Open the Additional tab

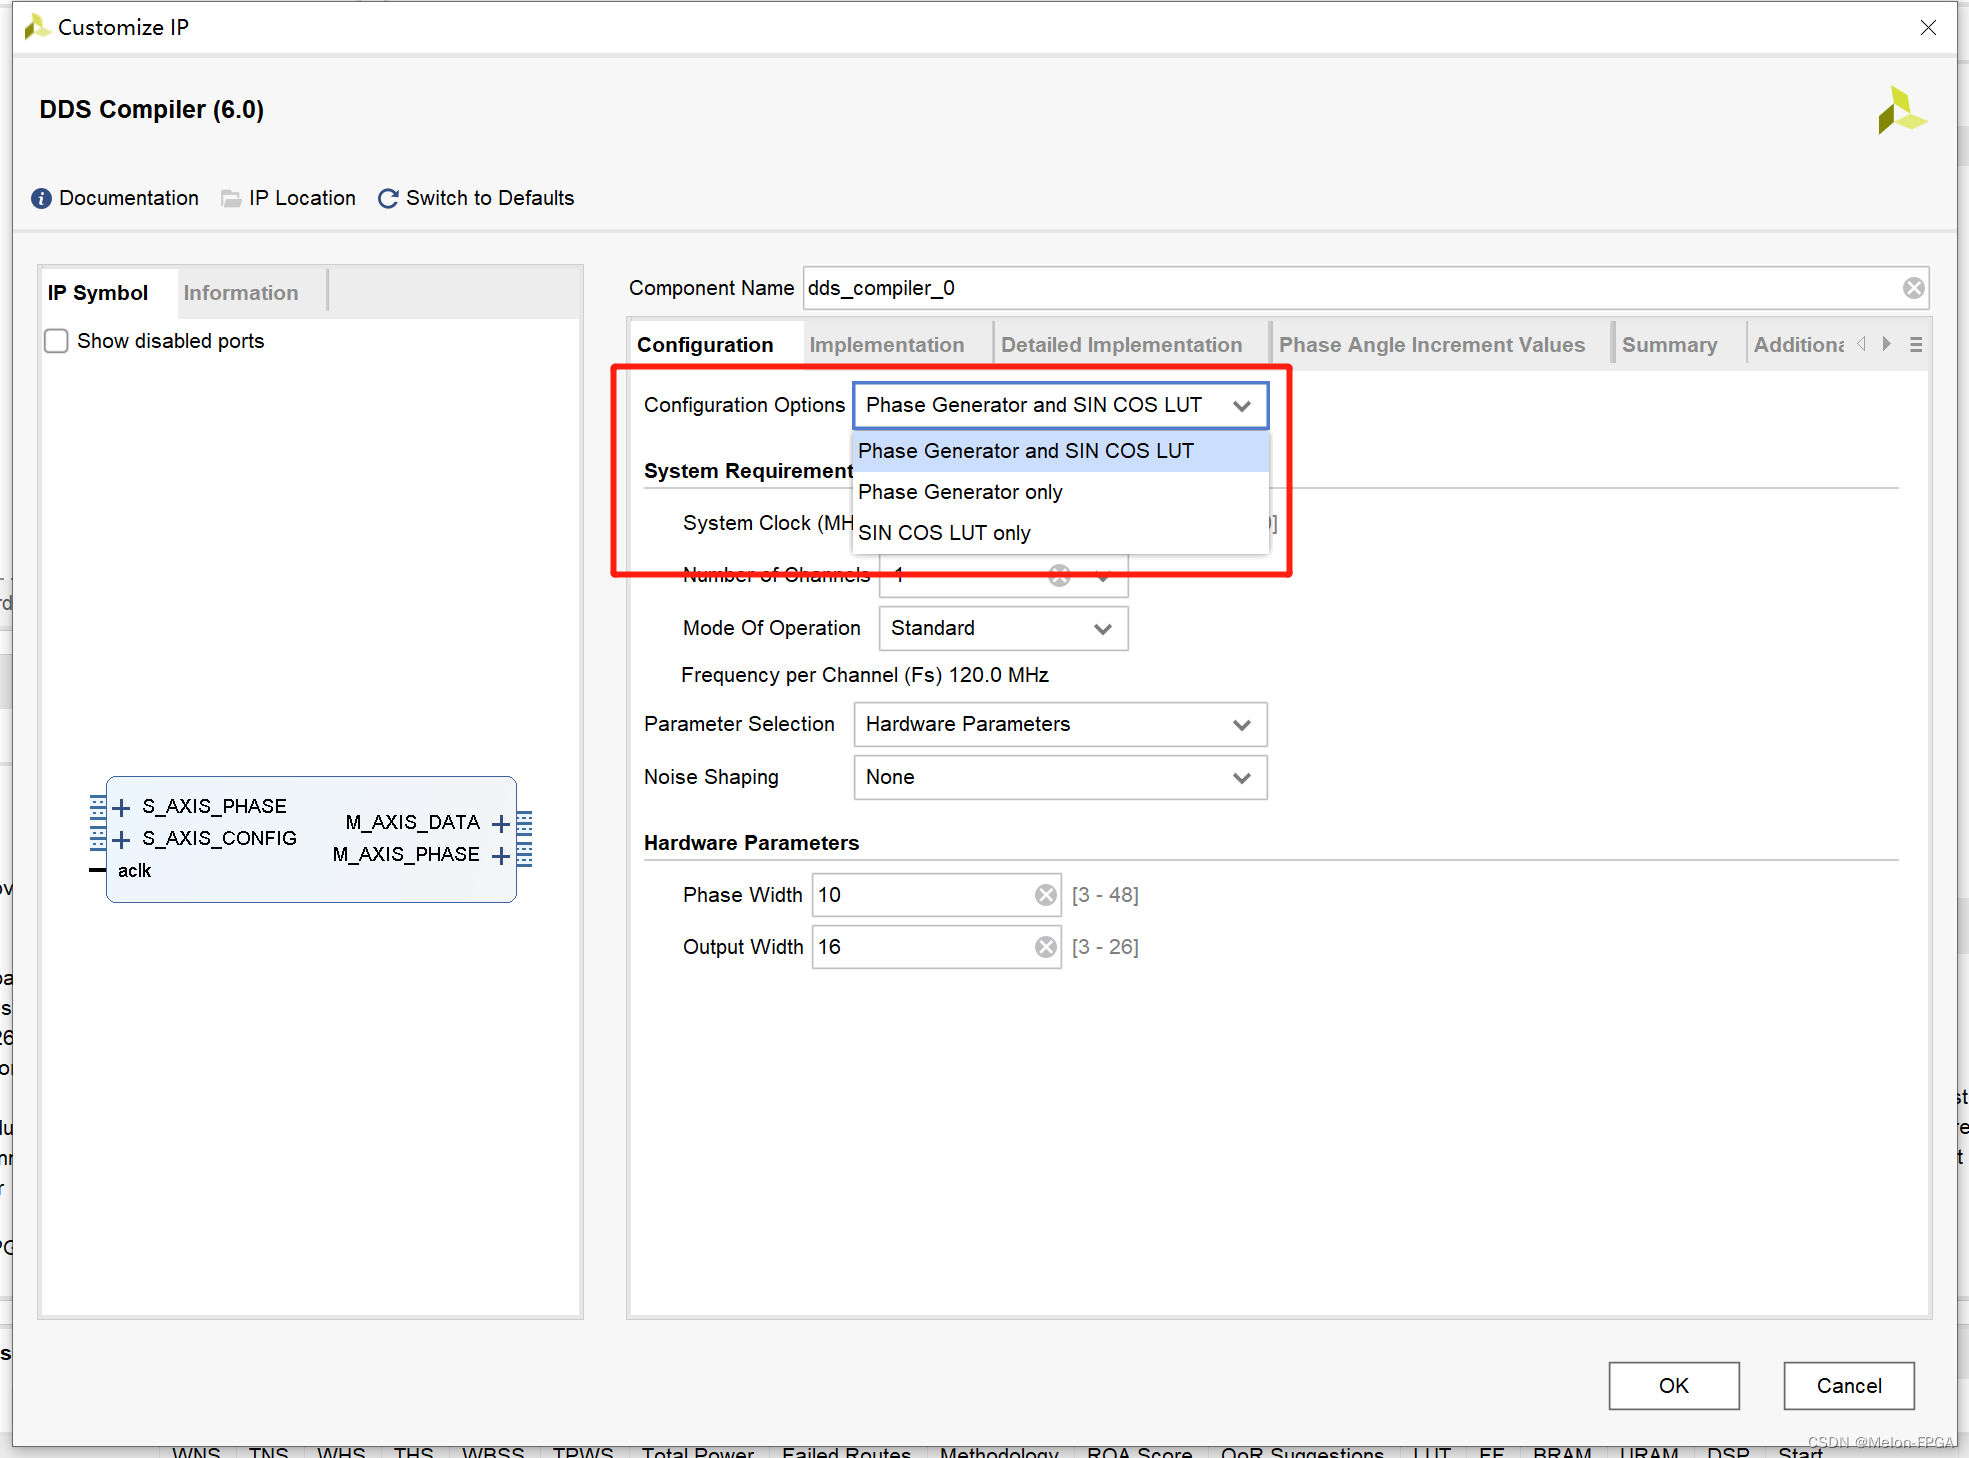point(1799,345)
